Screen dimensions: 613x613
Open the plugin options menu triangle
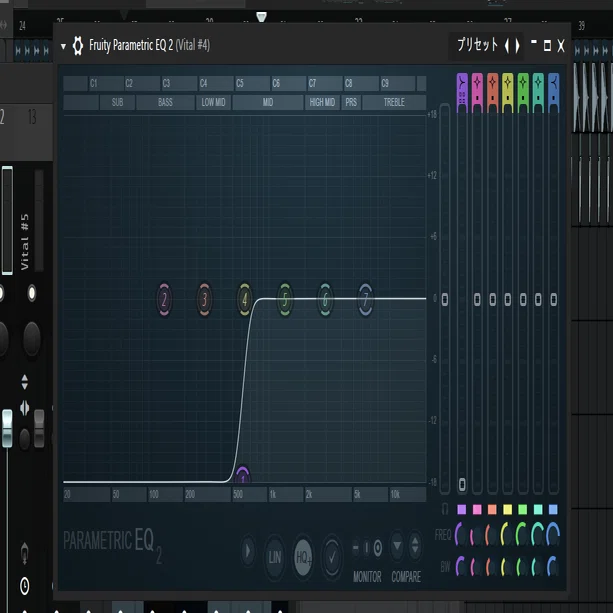tap(63, 47)
